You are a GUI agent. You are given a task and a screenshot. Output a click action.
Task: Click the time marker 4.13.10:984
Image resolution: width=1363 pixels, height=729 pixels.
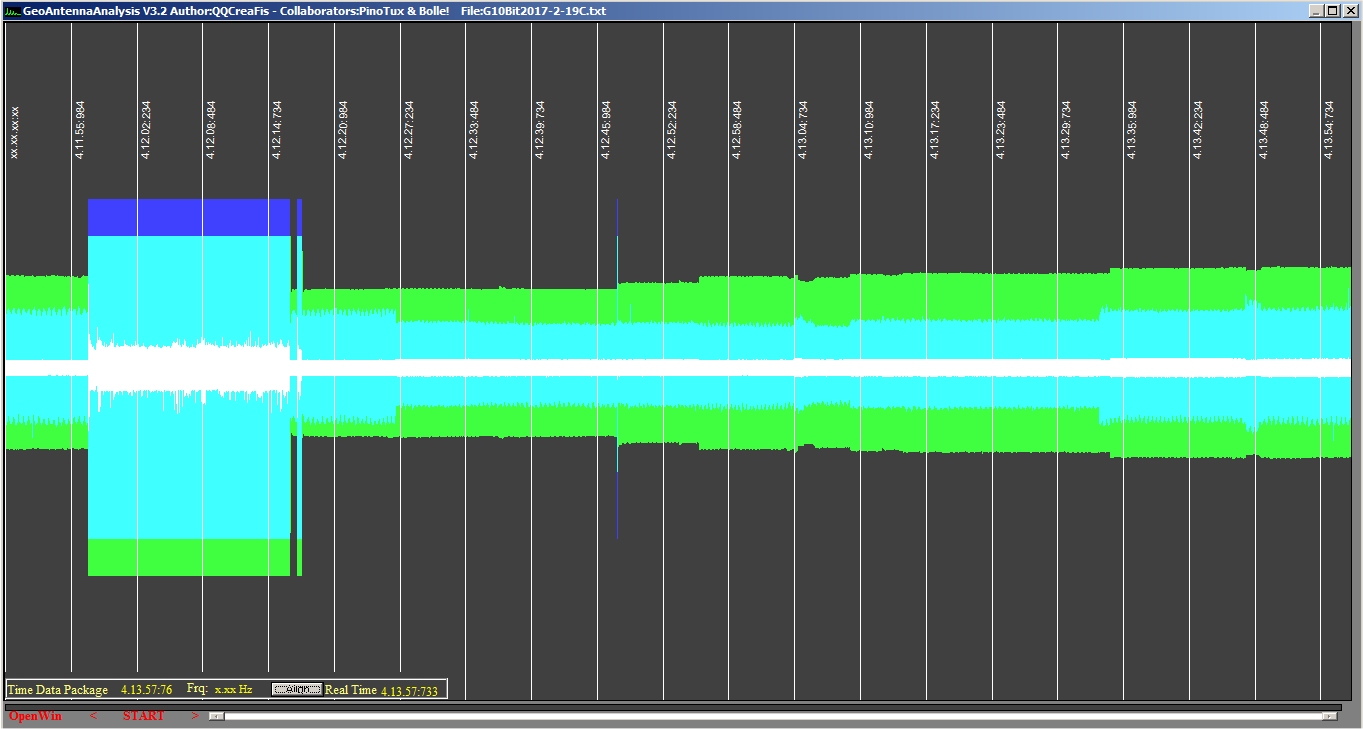pos(869,130)
